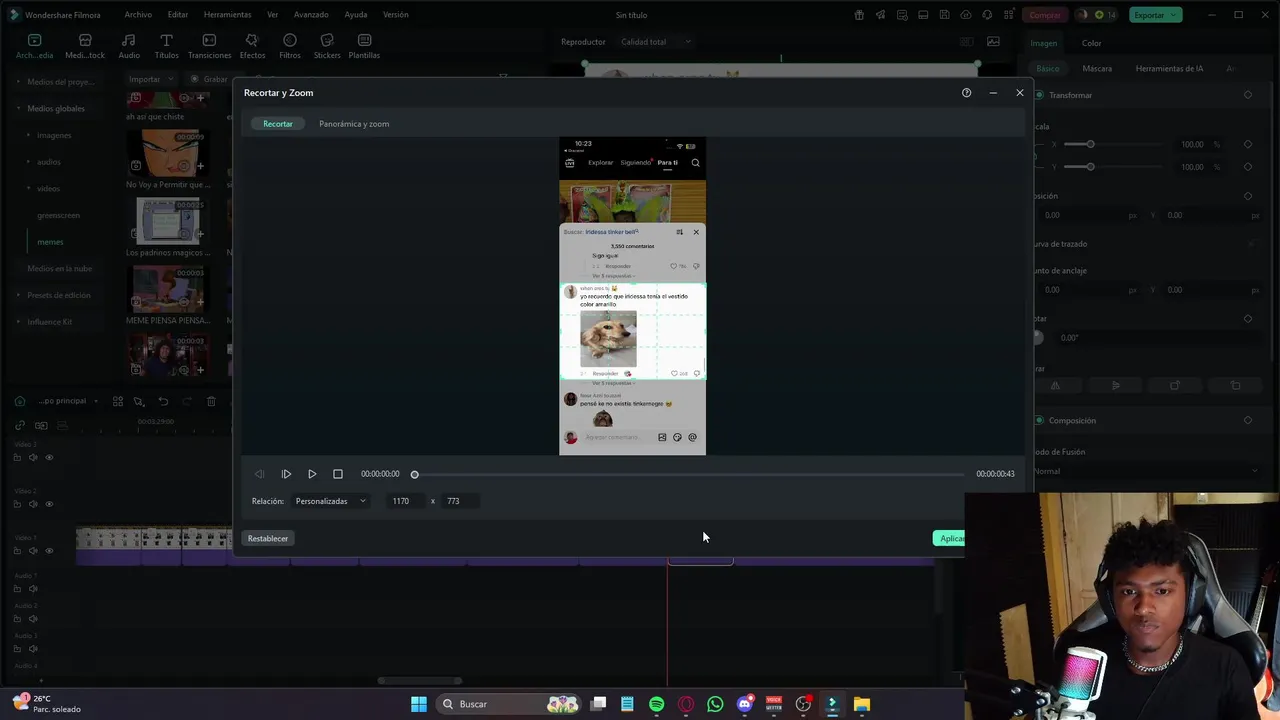Open the Calidad total dropdown
1280x720 pixels.
coord(655,42)
